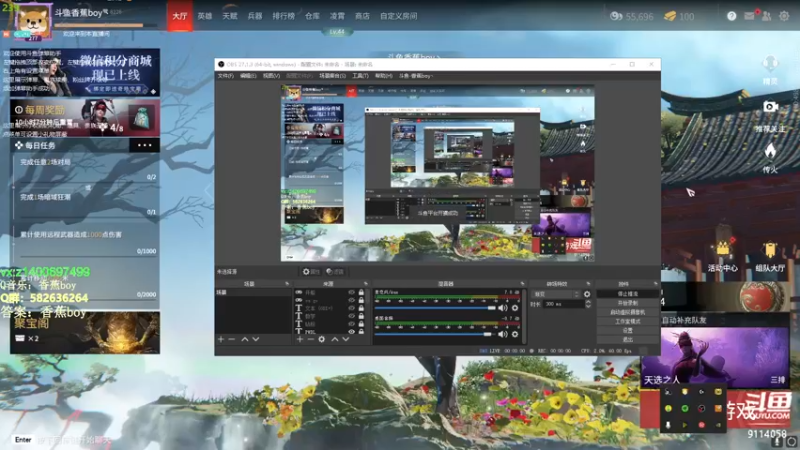Viewport: 800px width, 450px height.
Task: Switch to the 排行榜 tab
Action: point(283,16)
